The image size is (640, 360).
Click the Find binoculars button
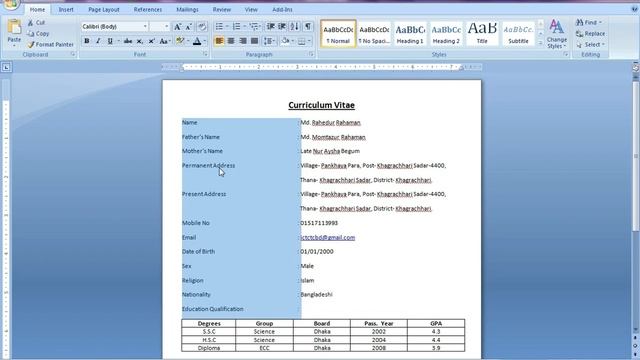coord(589,22)
